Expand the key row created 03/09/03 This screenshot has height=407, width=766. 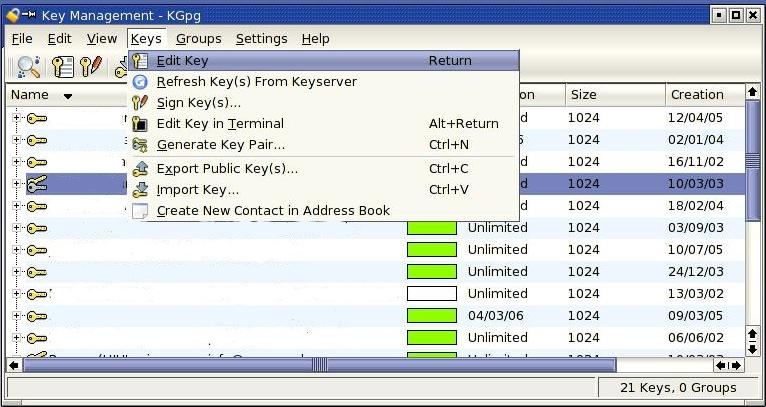(x=16, y=228)
